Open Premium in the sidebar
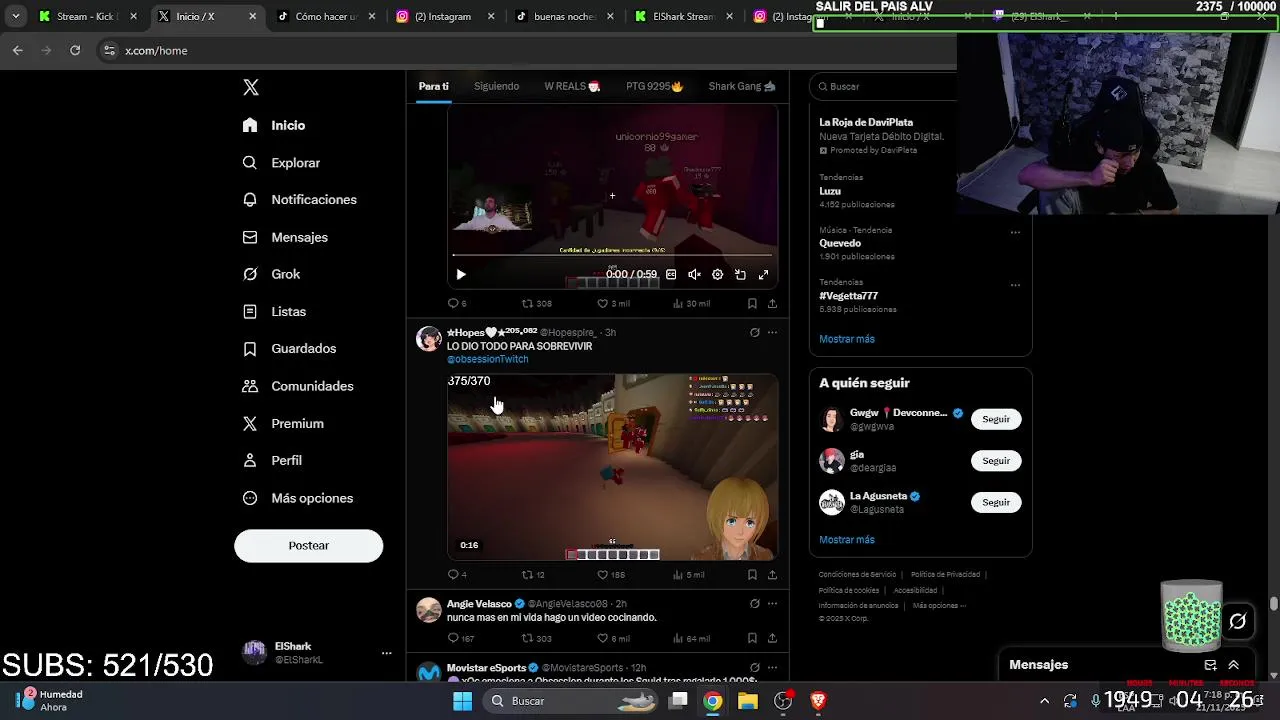Viewport: 1280px width, 720px height. point(284,423)
